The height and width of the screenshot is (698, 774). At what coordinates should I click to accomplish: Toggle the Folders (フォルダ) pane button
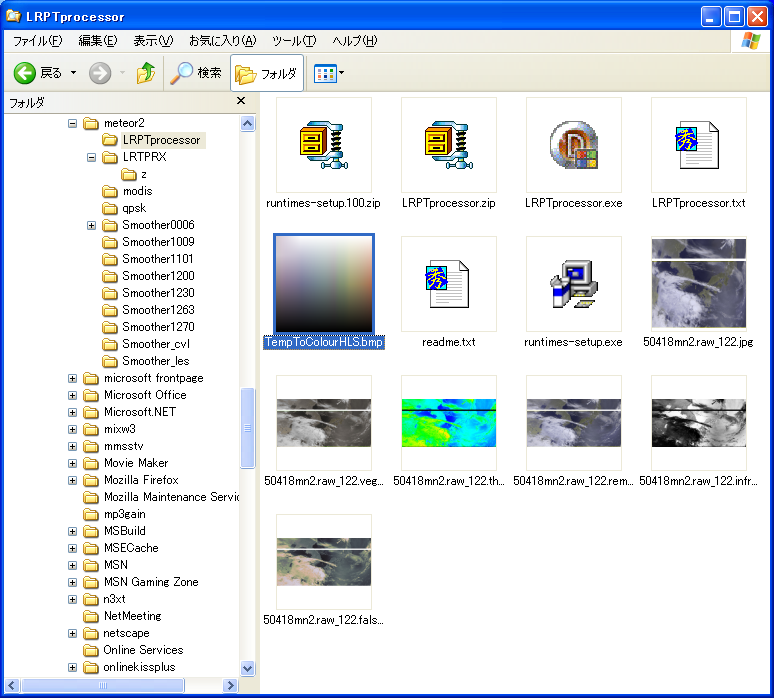coord(267,73)
